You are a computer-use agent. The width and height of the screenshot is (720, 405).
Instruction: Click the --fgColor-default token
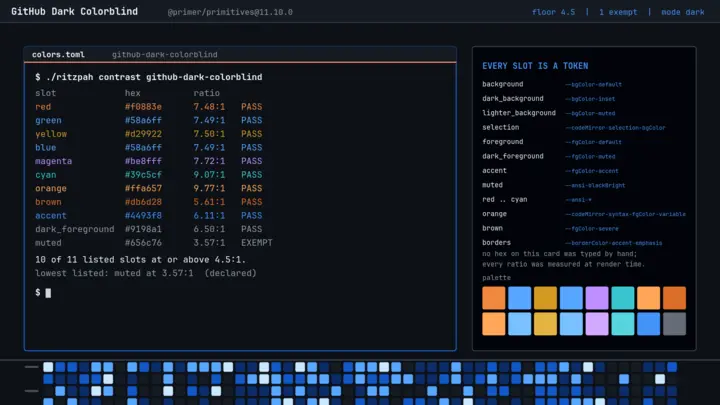[x=593, y=142]
